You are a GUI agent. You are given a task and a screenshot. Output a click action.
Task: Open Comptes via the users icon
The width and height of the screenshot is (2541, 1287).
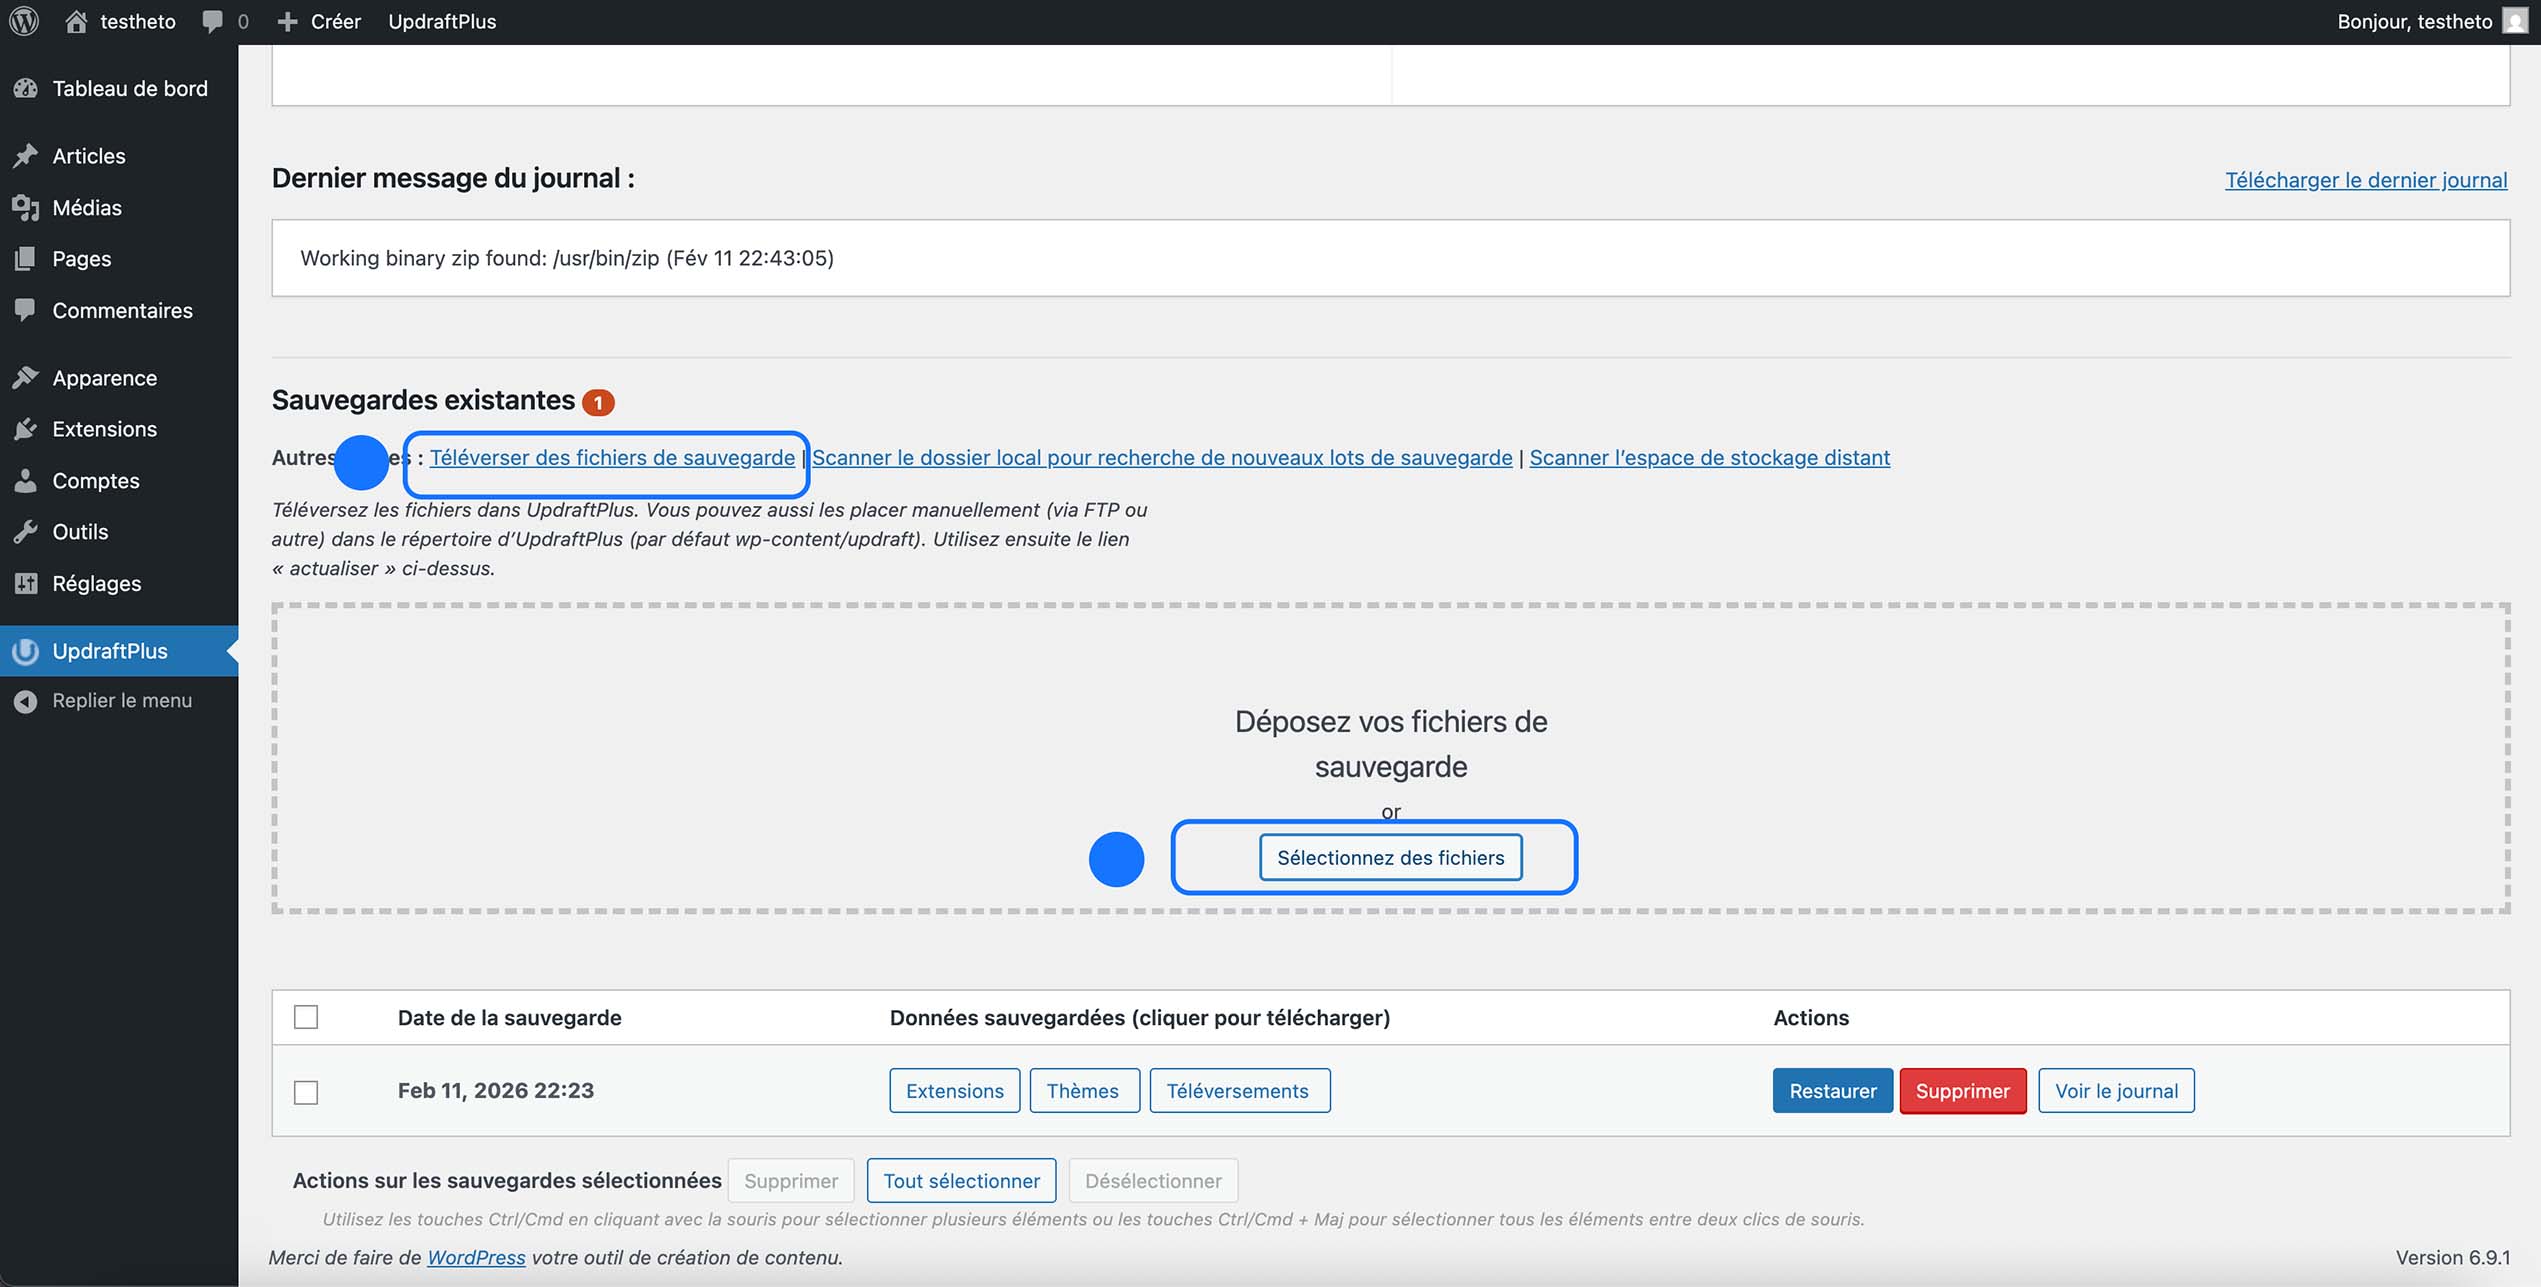click(26, 480)
